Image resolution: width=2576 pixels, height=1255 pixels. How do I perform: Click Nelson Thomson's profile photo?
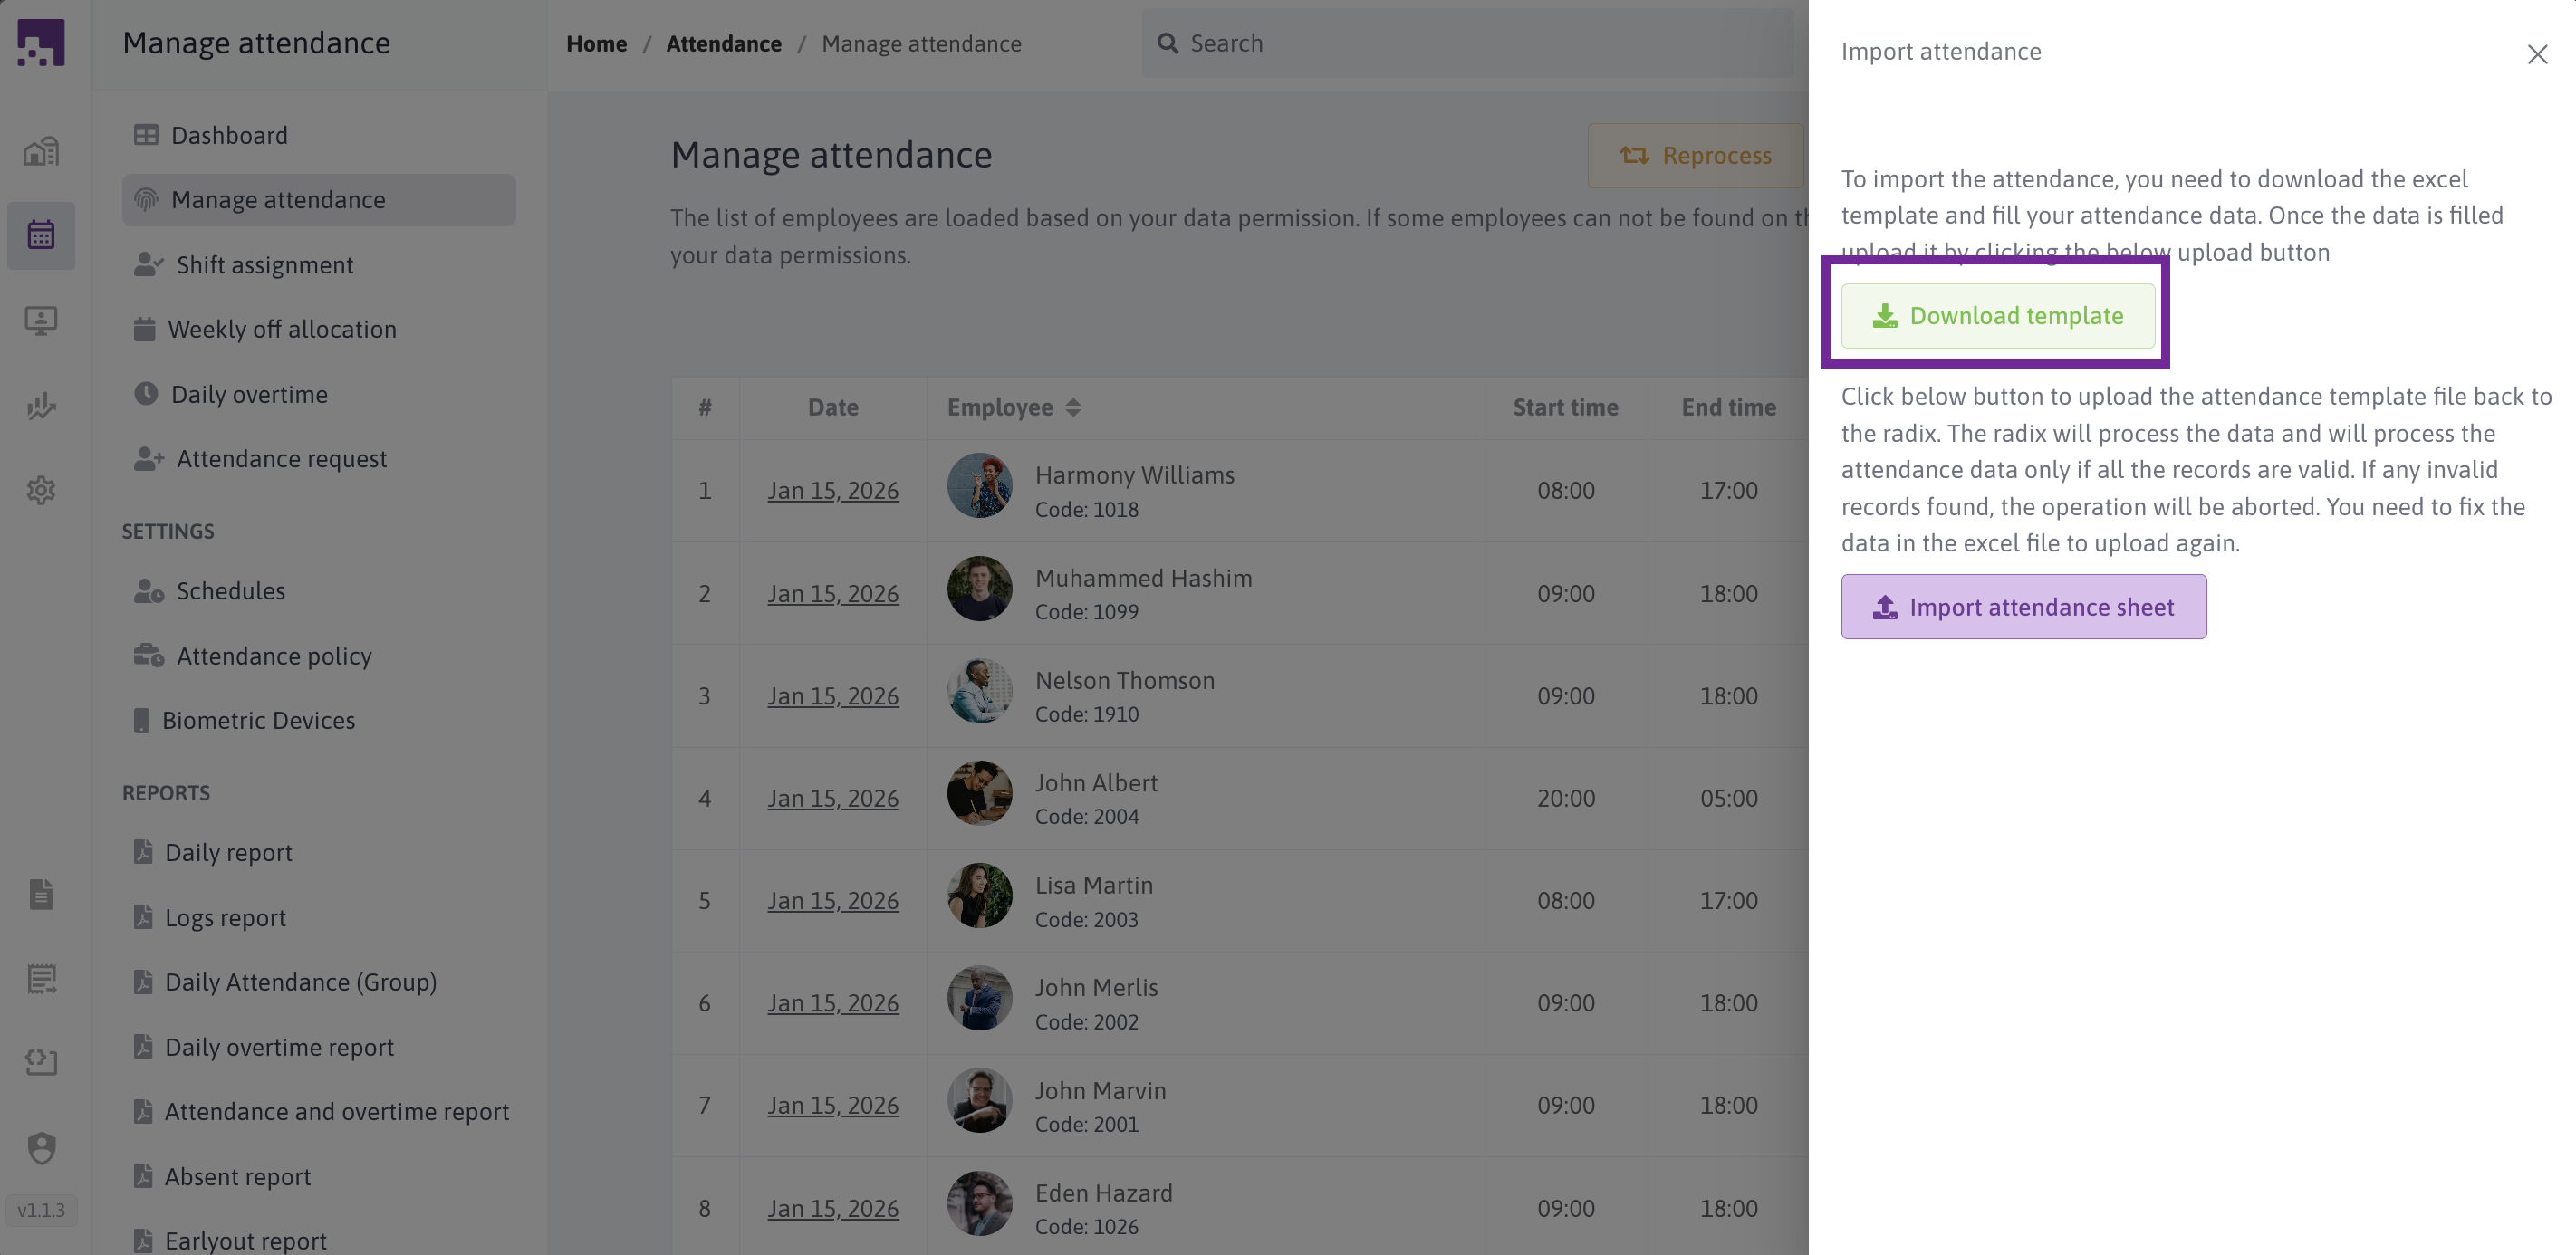(x=979, y=691)
